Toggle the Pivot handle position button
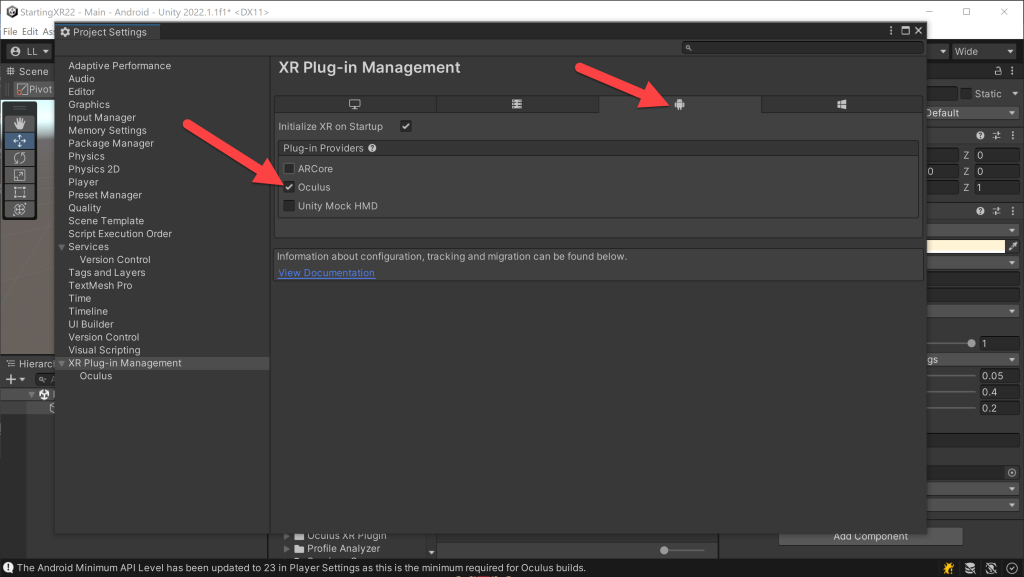The height and width of the screenshot is (577, 1024). 34,89
